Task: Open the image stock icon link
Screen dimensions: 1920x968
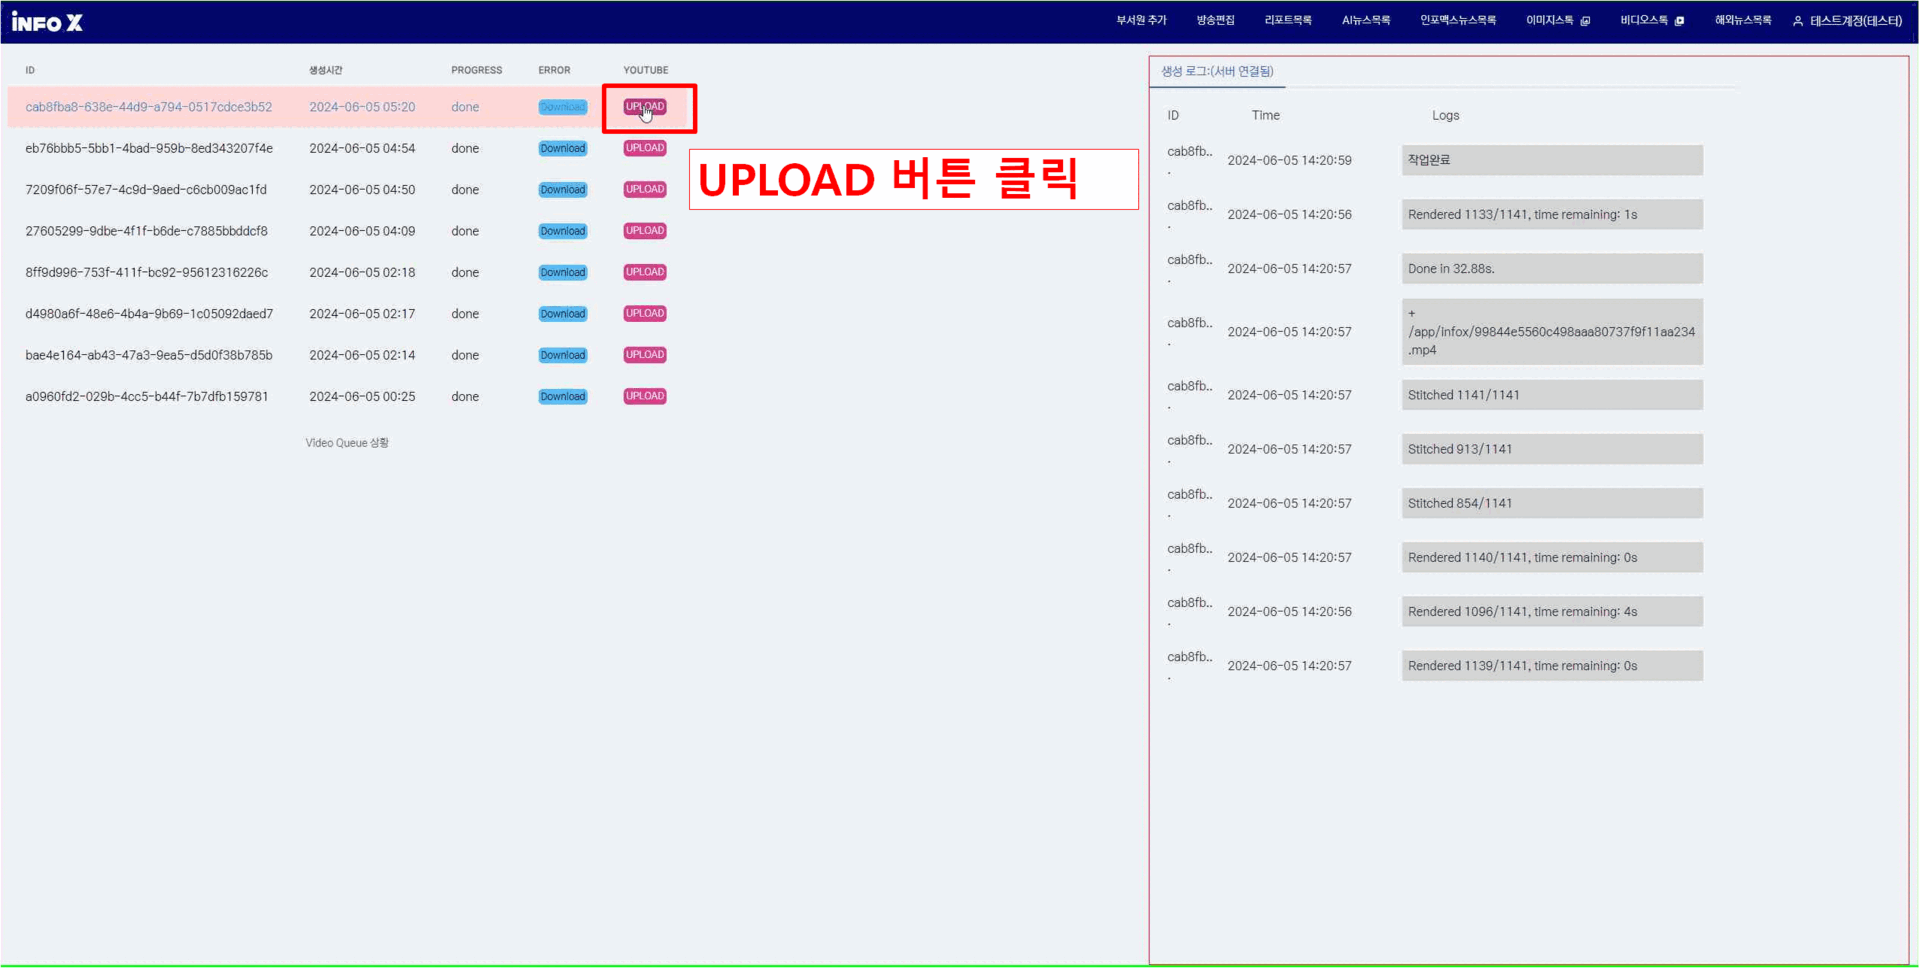Action: point(1585,21)
